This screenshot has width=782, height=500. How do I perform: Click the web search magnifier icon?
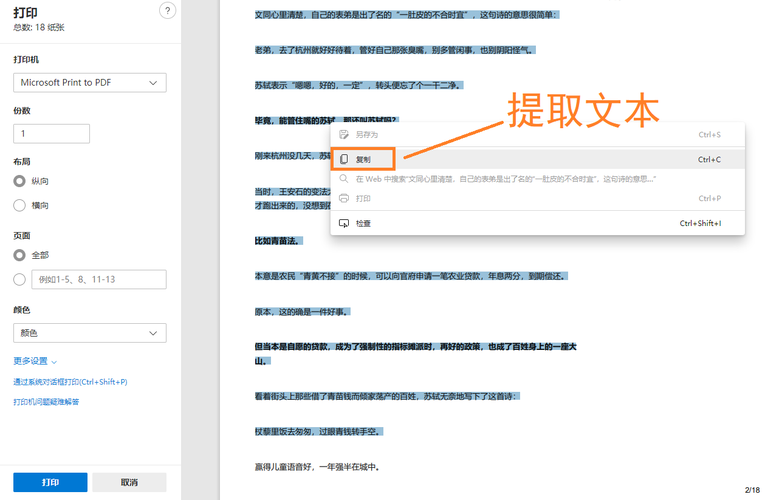[344, 178]
